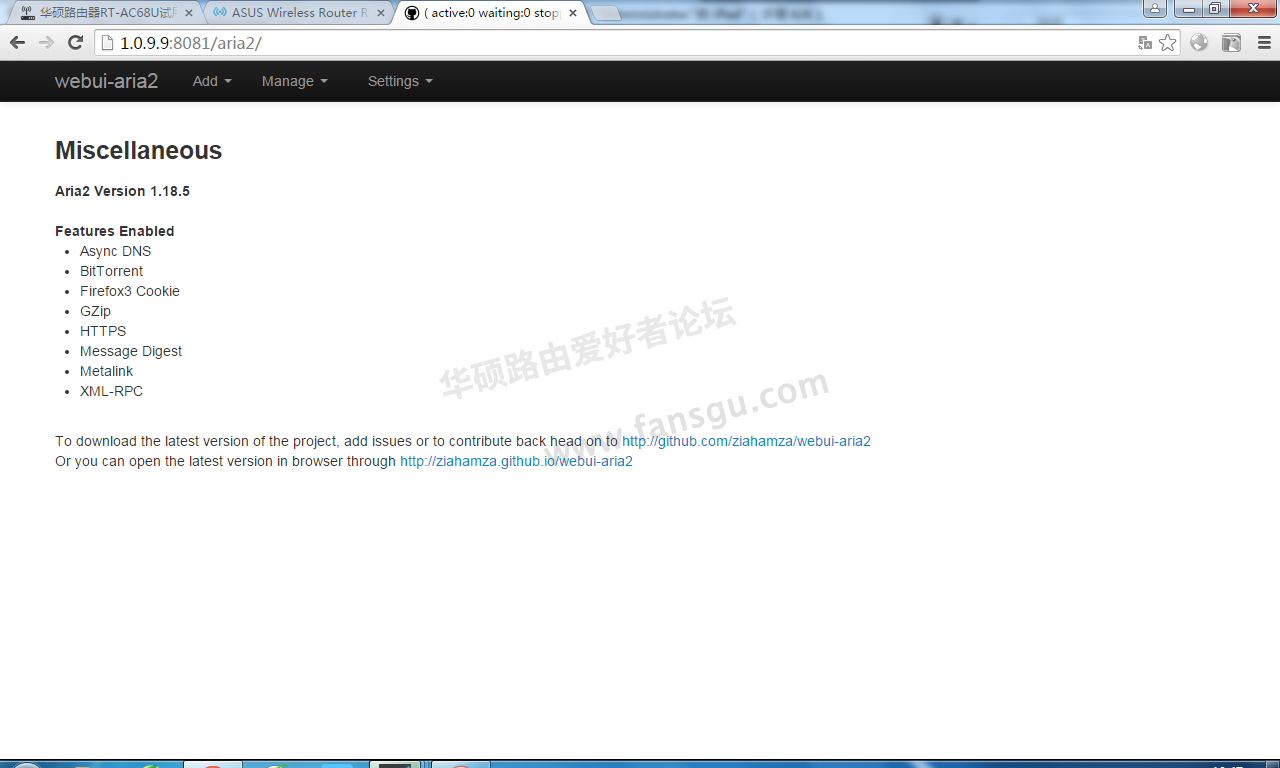Click the extension icon beside the Chrome menu
The width and height of the screenshot is (1280, 768).
1232,42
